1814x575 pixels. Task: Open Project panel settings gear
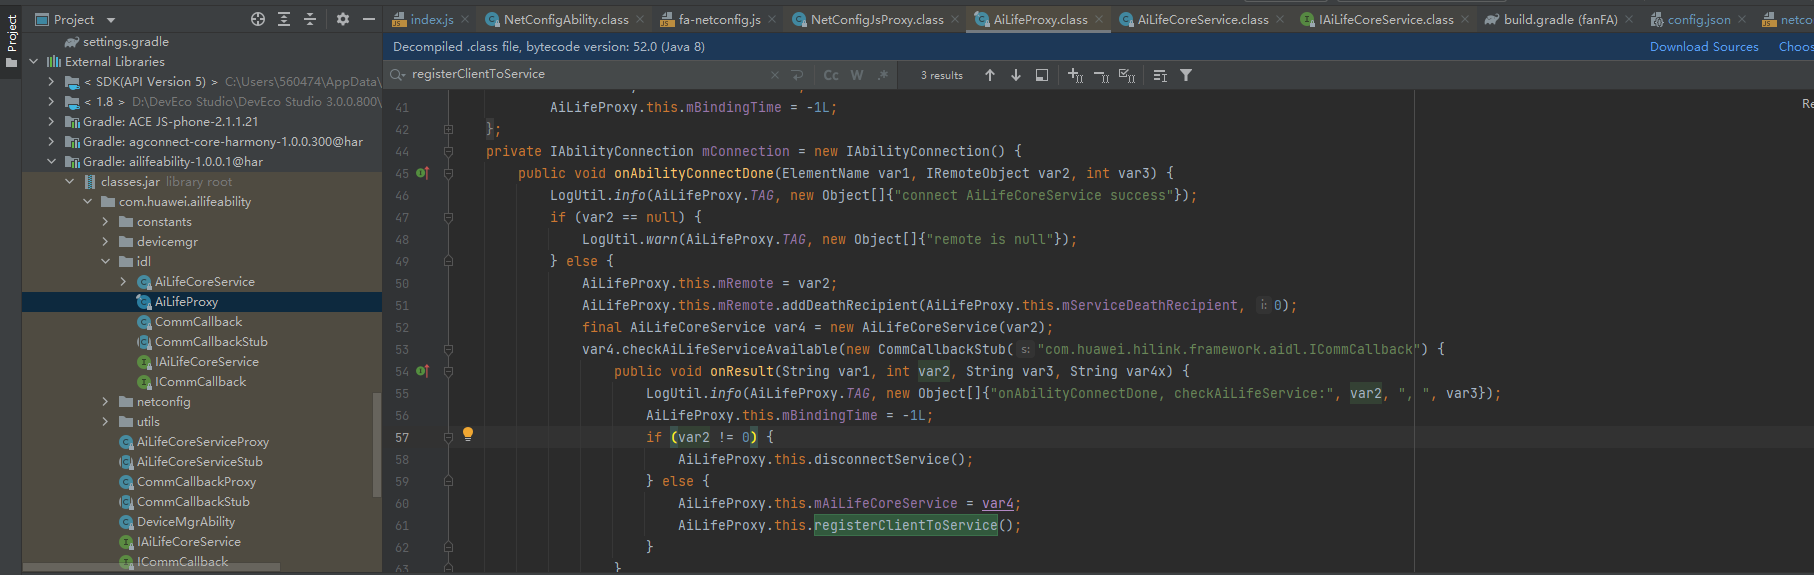click(343, 19)
